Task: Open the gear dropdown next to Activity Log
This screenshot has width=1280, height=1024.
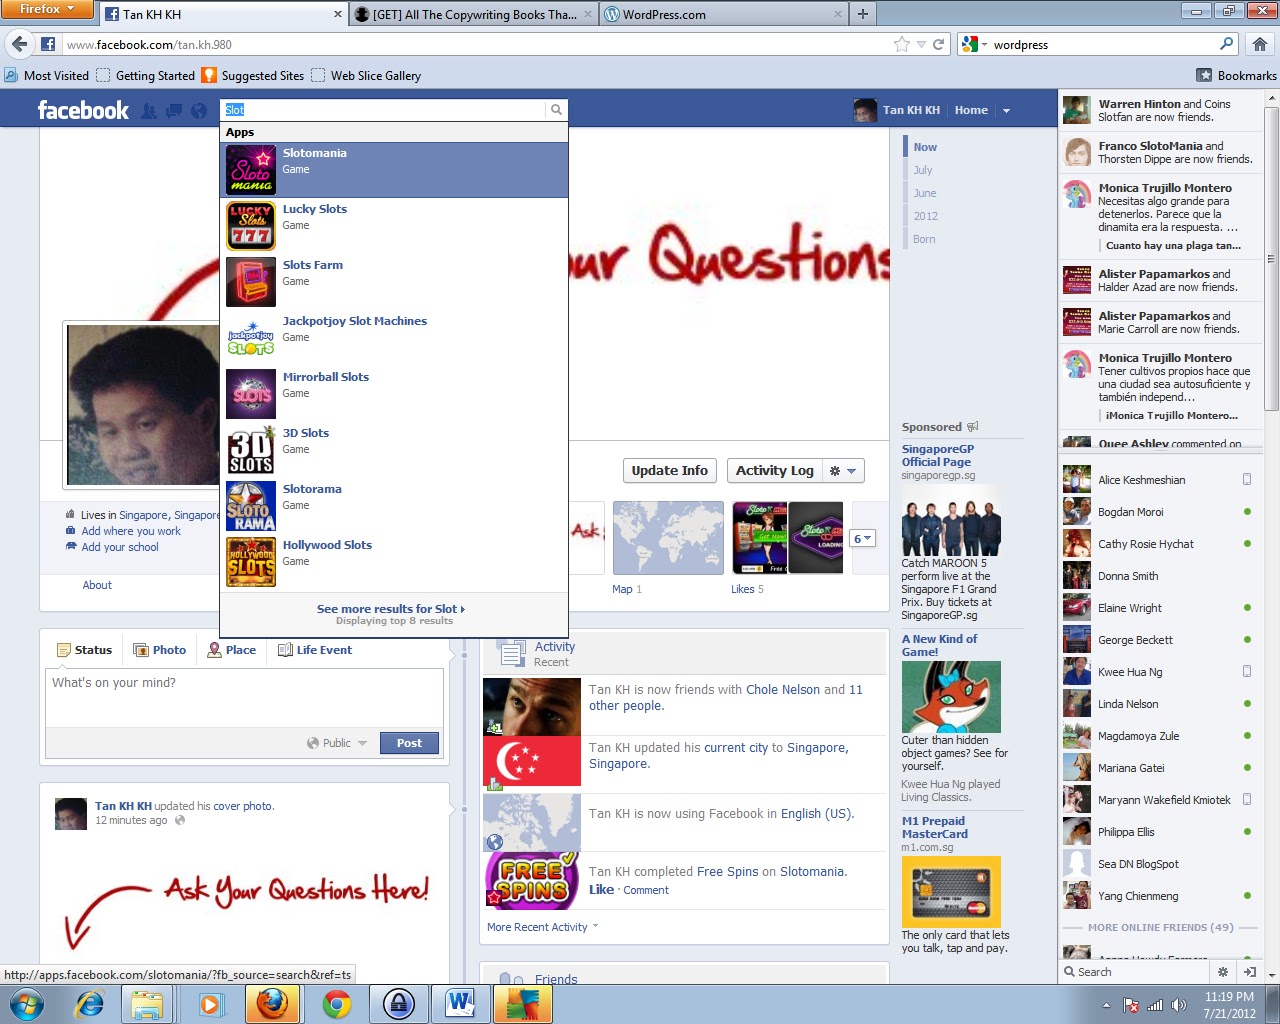Action: tap(843, 471)
